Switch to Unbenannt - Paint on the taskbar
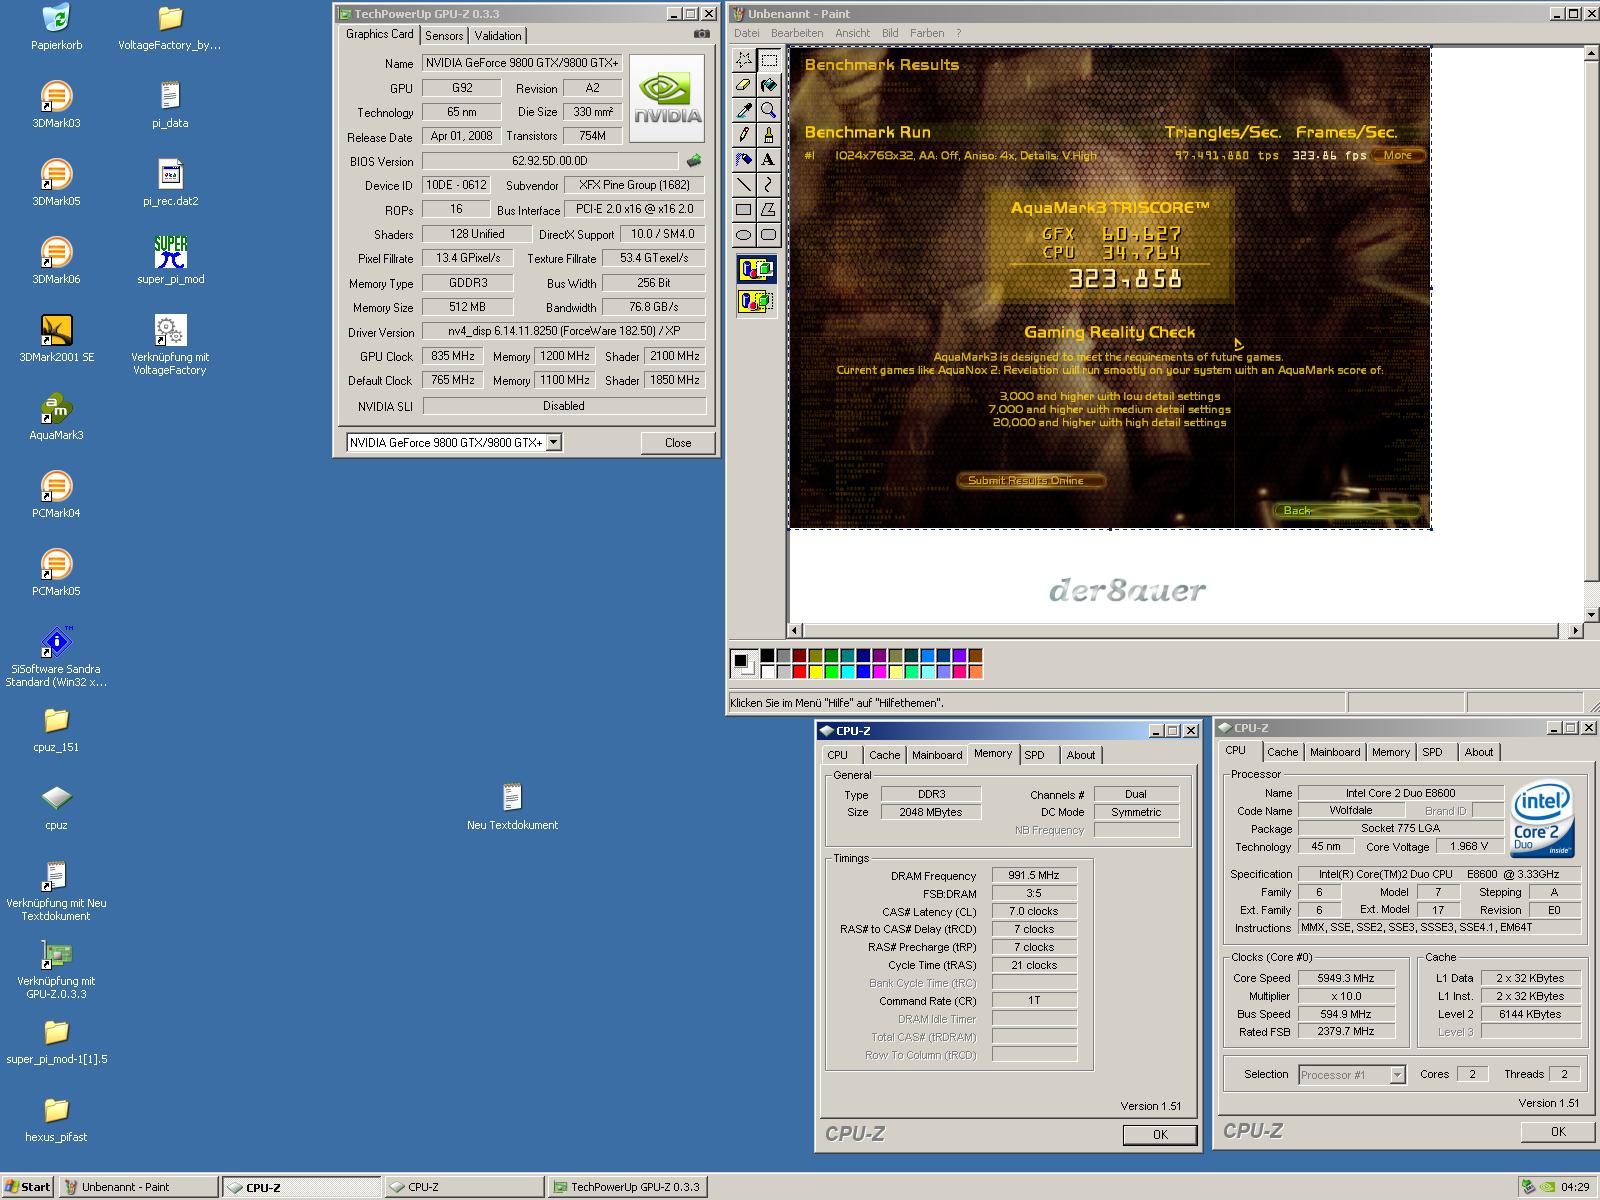The width and height of the screenshot is (1600, 1200). click(x=138, y=1187)
